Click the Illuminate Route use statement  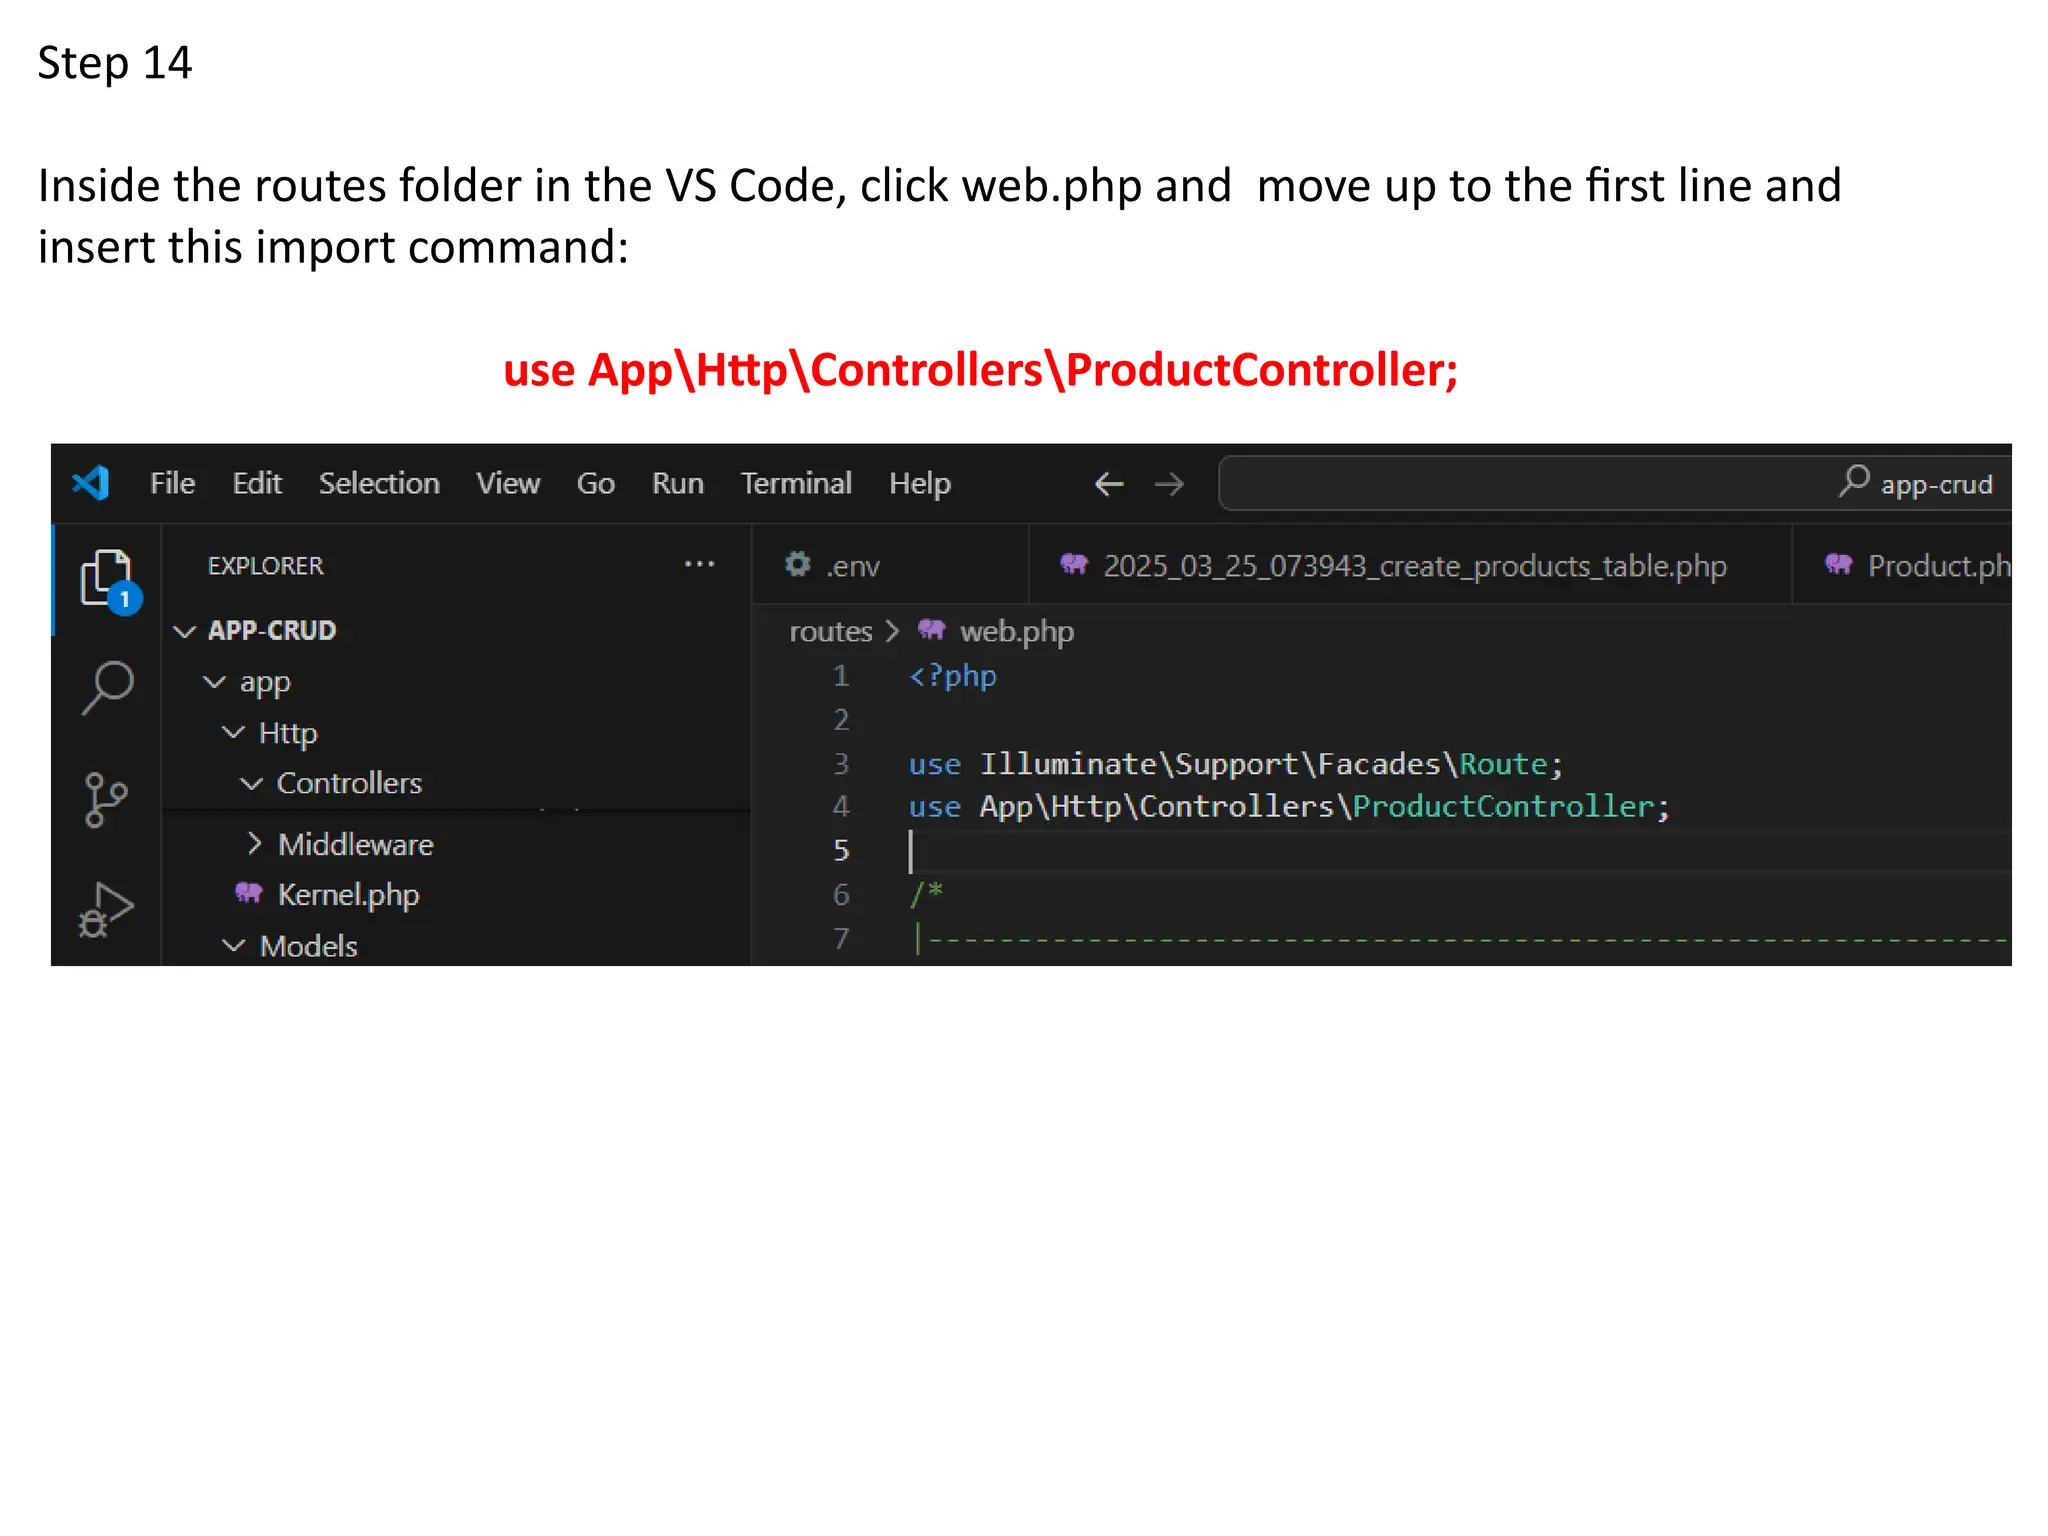1235,764
